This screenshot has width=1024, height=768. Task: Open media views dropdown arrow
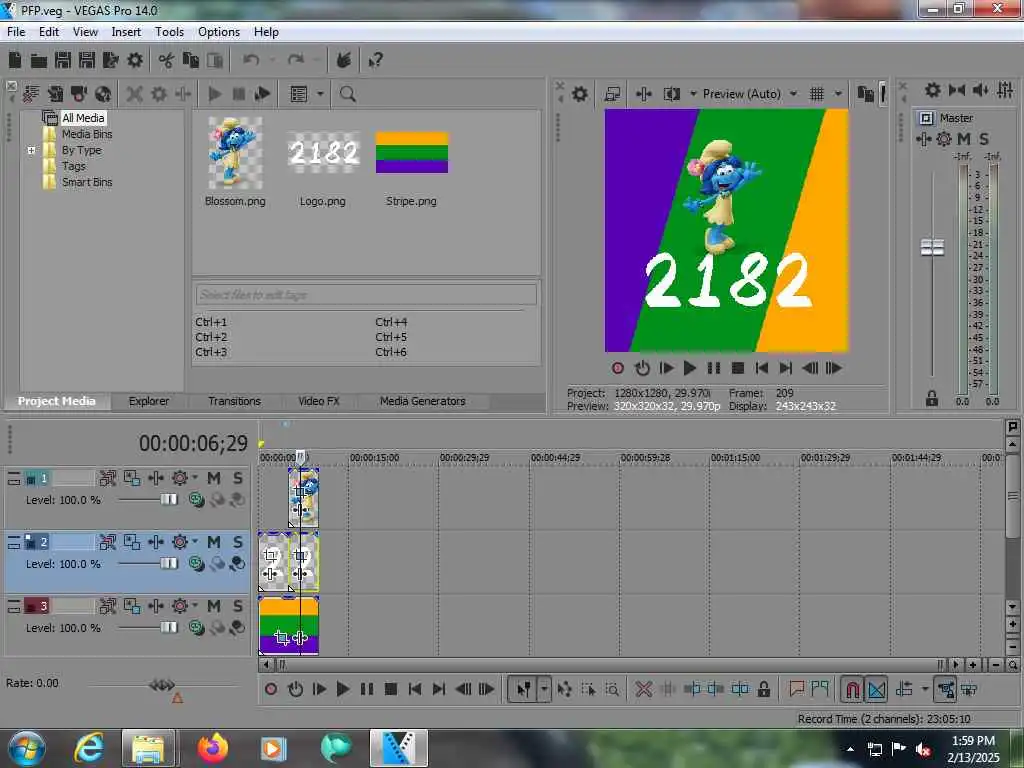pos(320,94)
